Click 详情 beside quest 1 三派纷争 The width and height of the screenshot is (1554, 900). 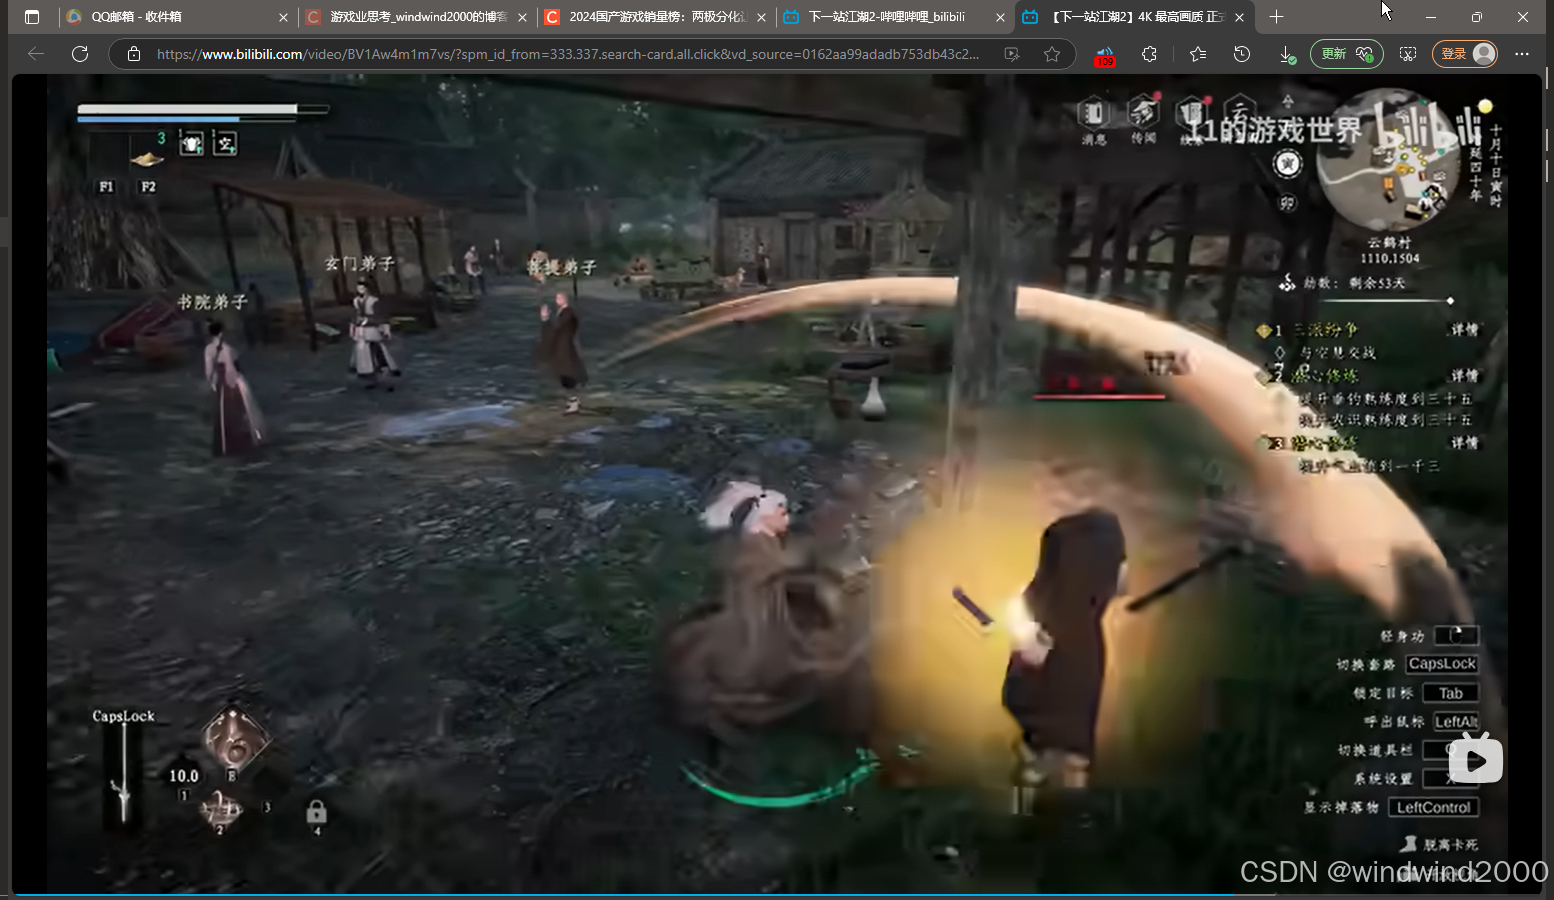(x=1464, y=330)
